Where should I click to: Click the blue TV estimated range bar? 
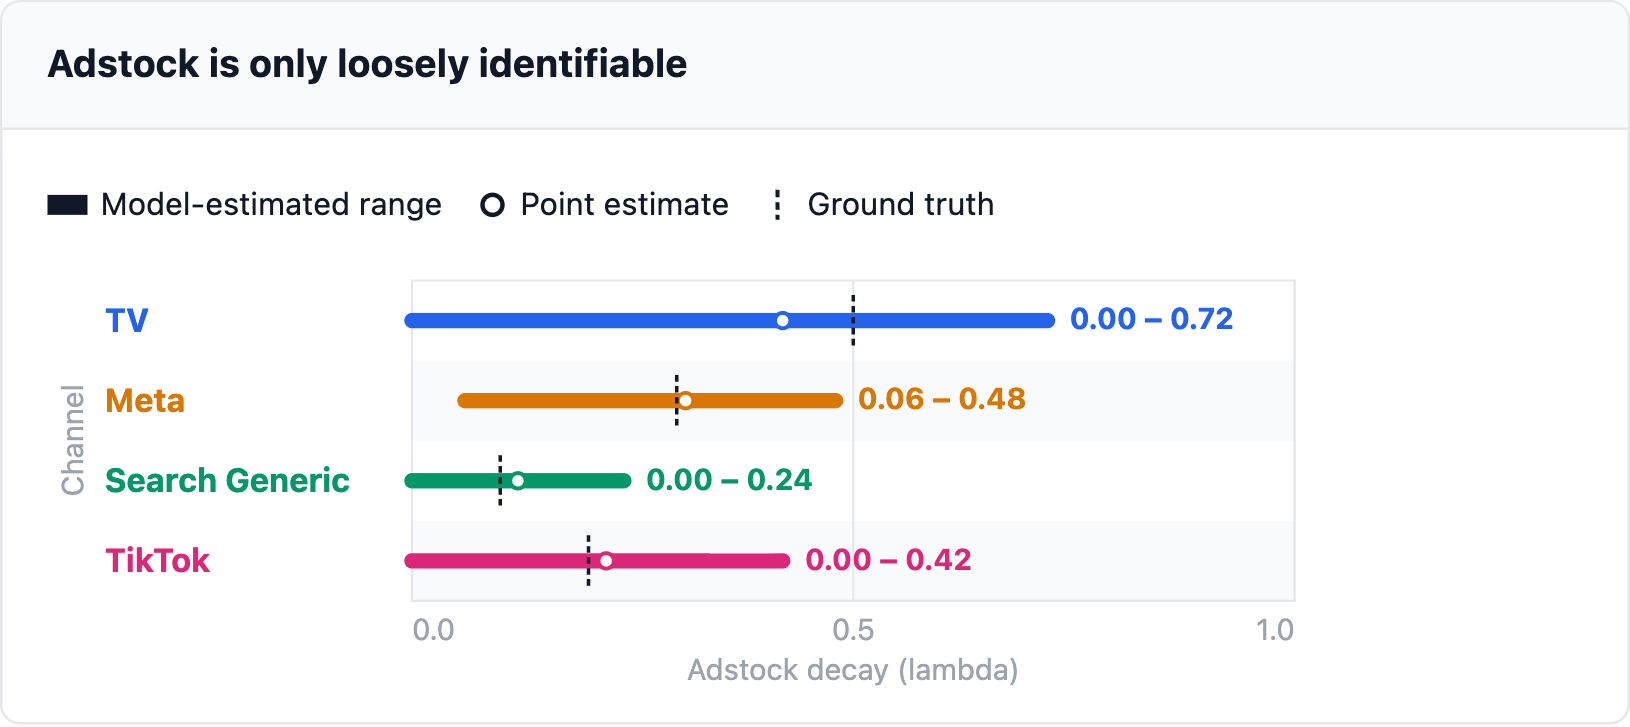pos(730,321)
